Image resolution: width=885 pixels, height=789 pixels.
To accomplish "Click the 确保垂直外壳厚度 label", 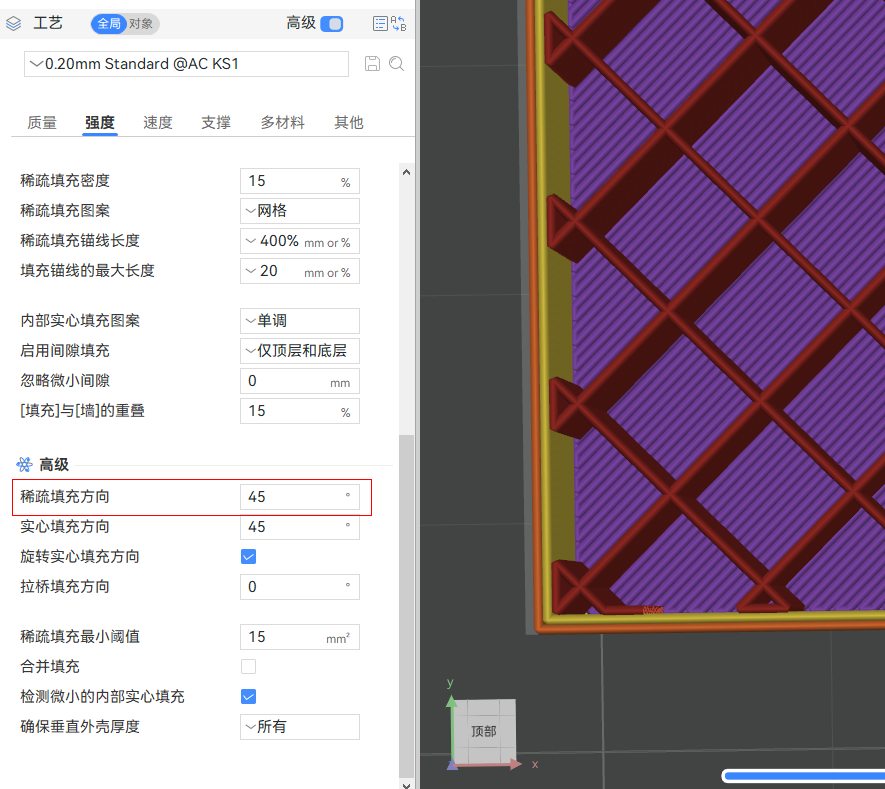I will point(80,726).
